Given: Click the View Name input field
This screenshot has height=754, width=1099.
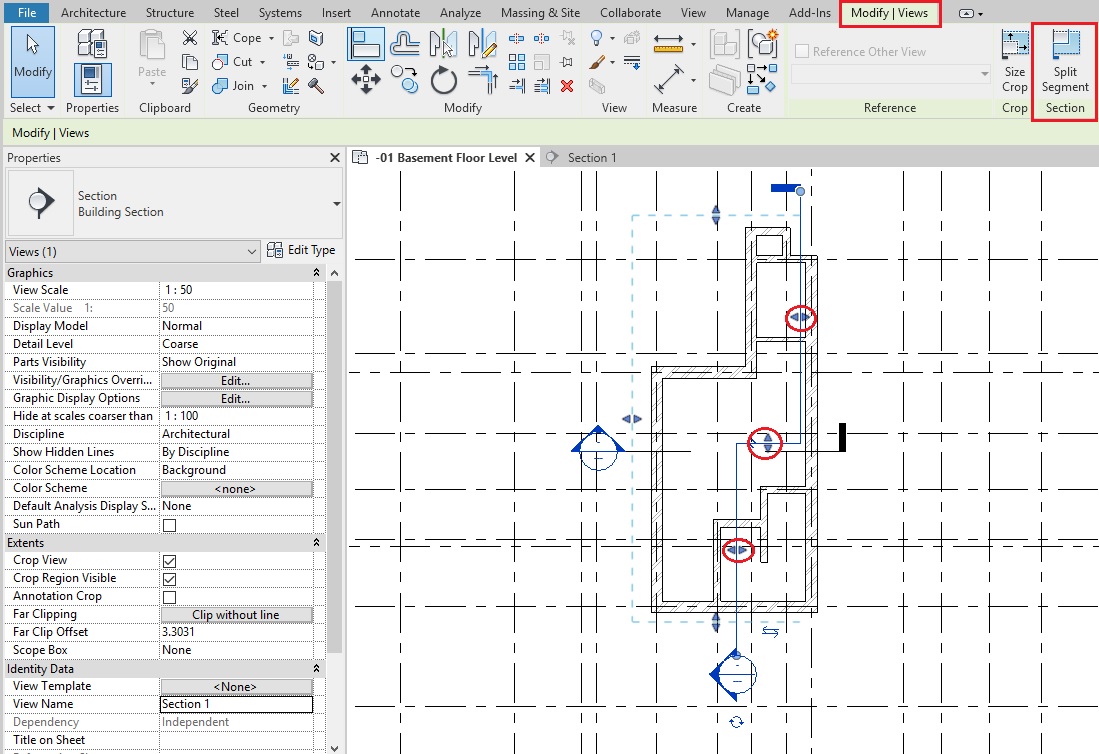Looking at the screenshot, I should (236, 704).
